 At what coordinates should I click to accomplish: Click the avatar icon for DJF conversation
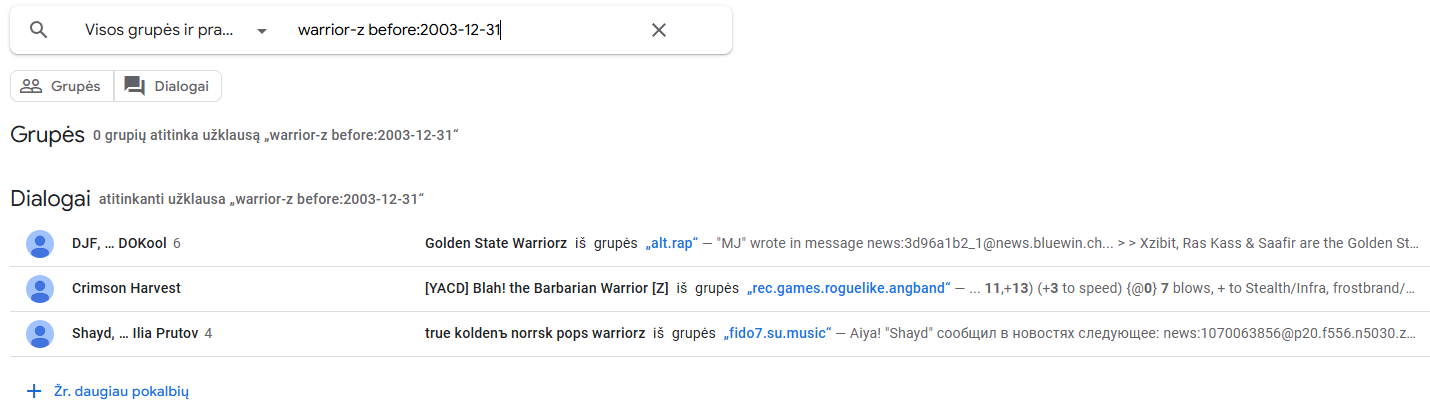[x=40, y=244]
